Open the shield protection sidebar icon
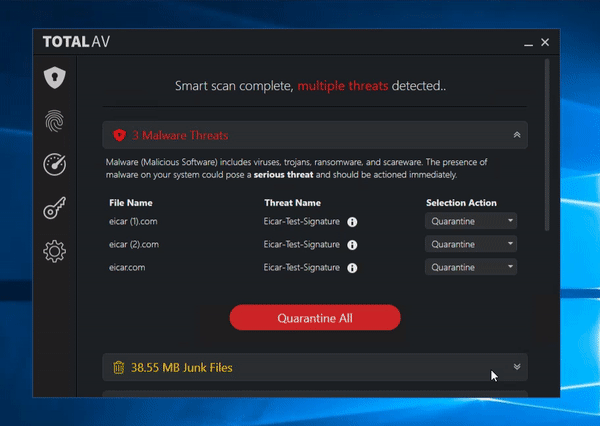 pyautogui.click(x=54, y=77)
